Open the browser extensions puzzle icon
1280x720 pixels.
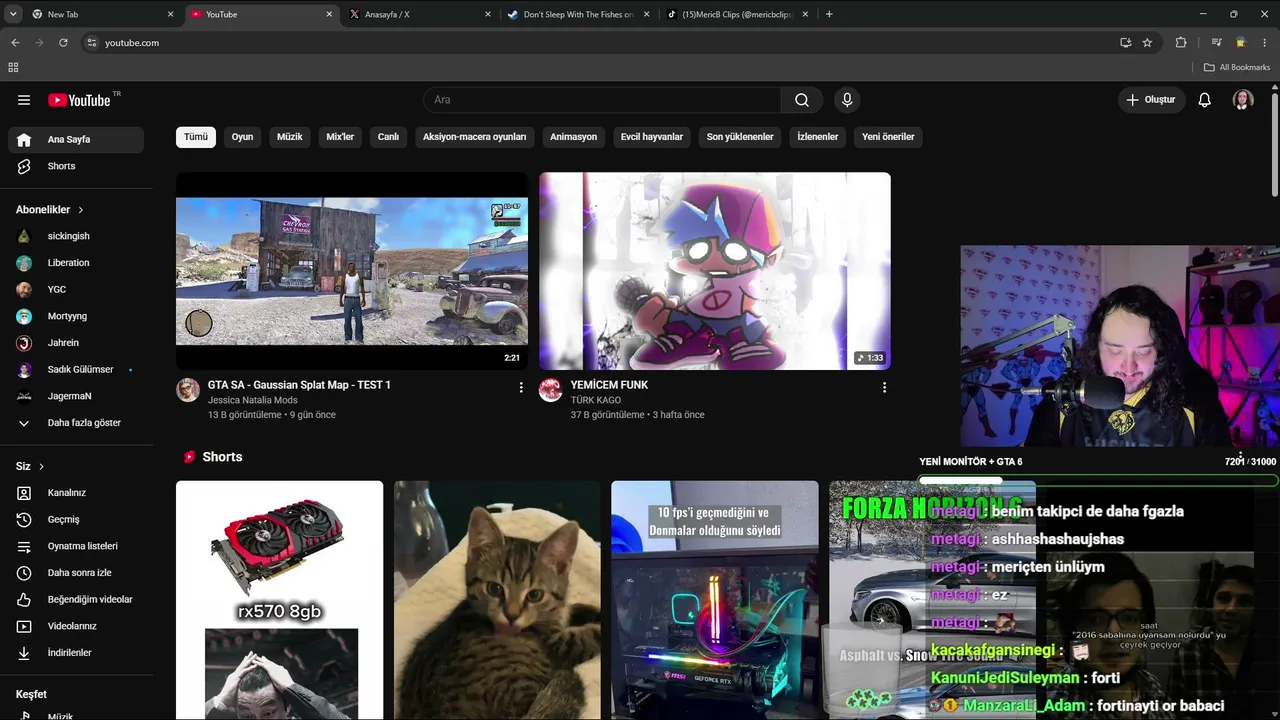click(x=1181, y=43)
